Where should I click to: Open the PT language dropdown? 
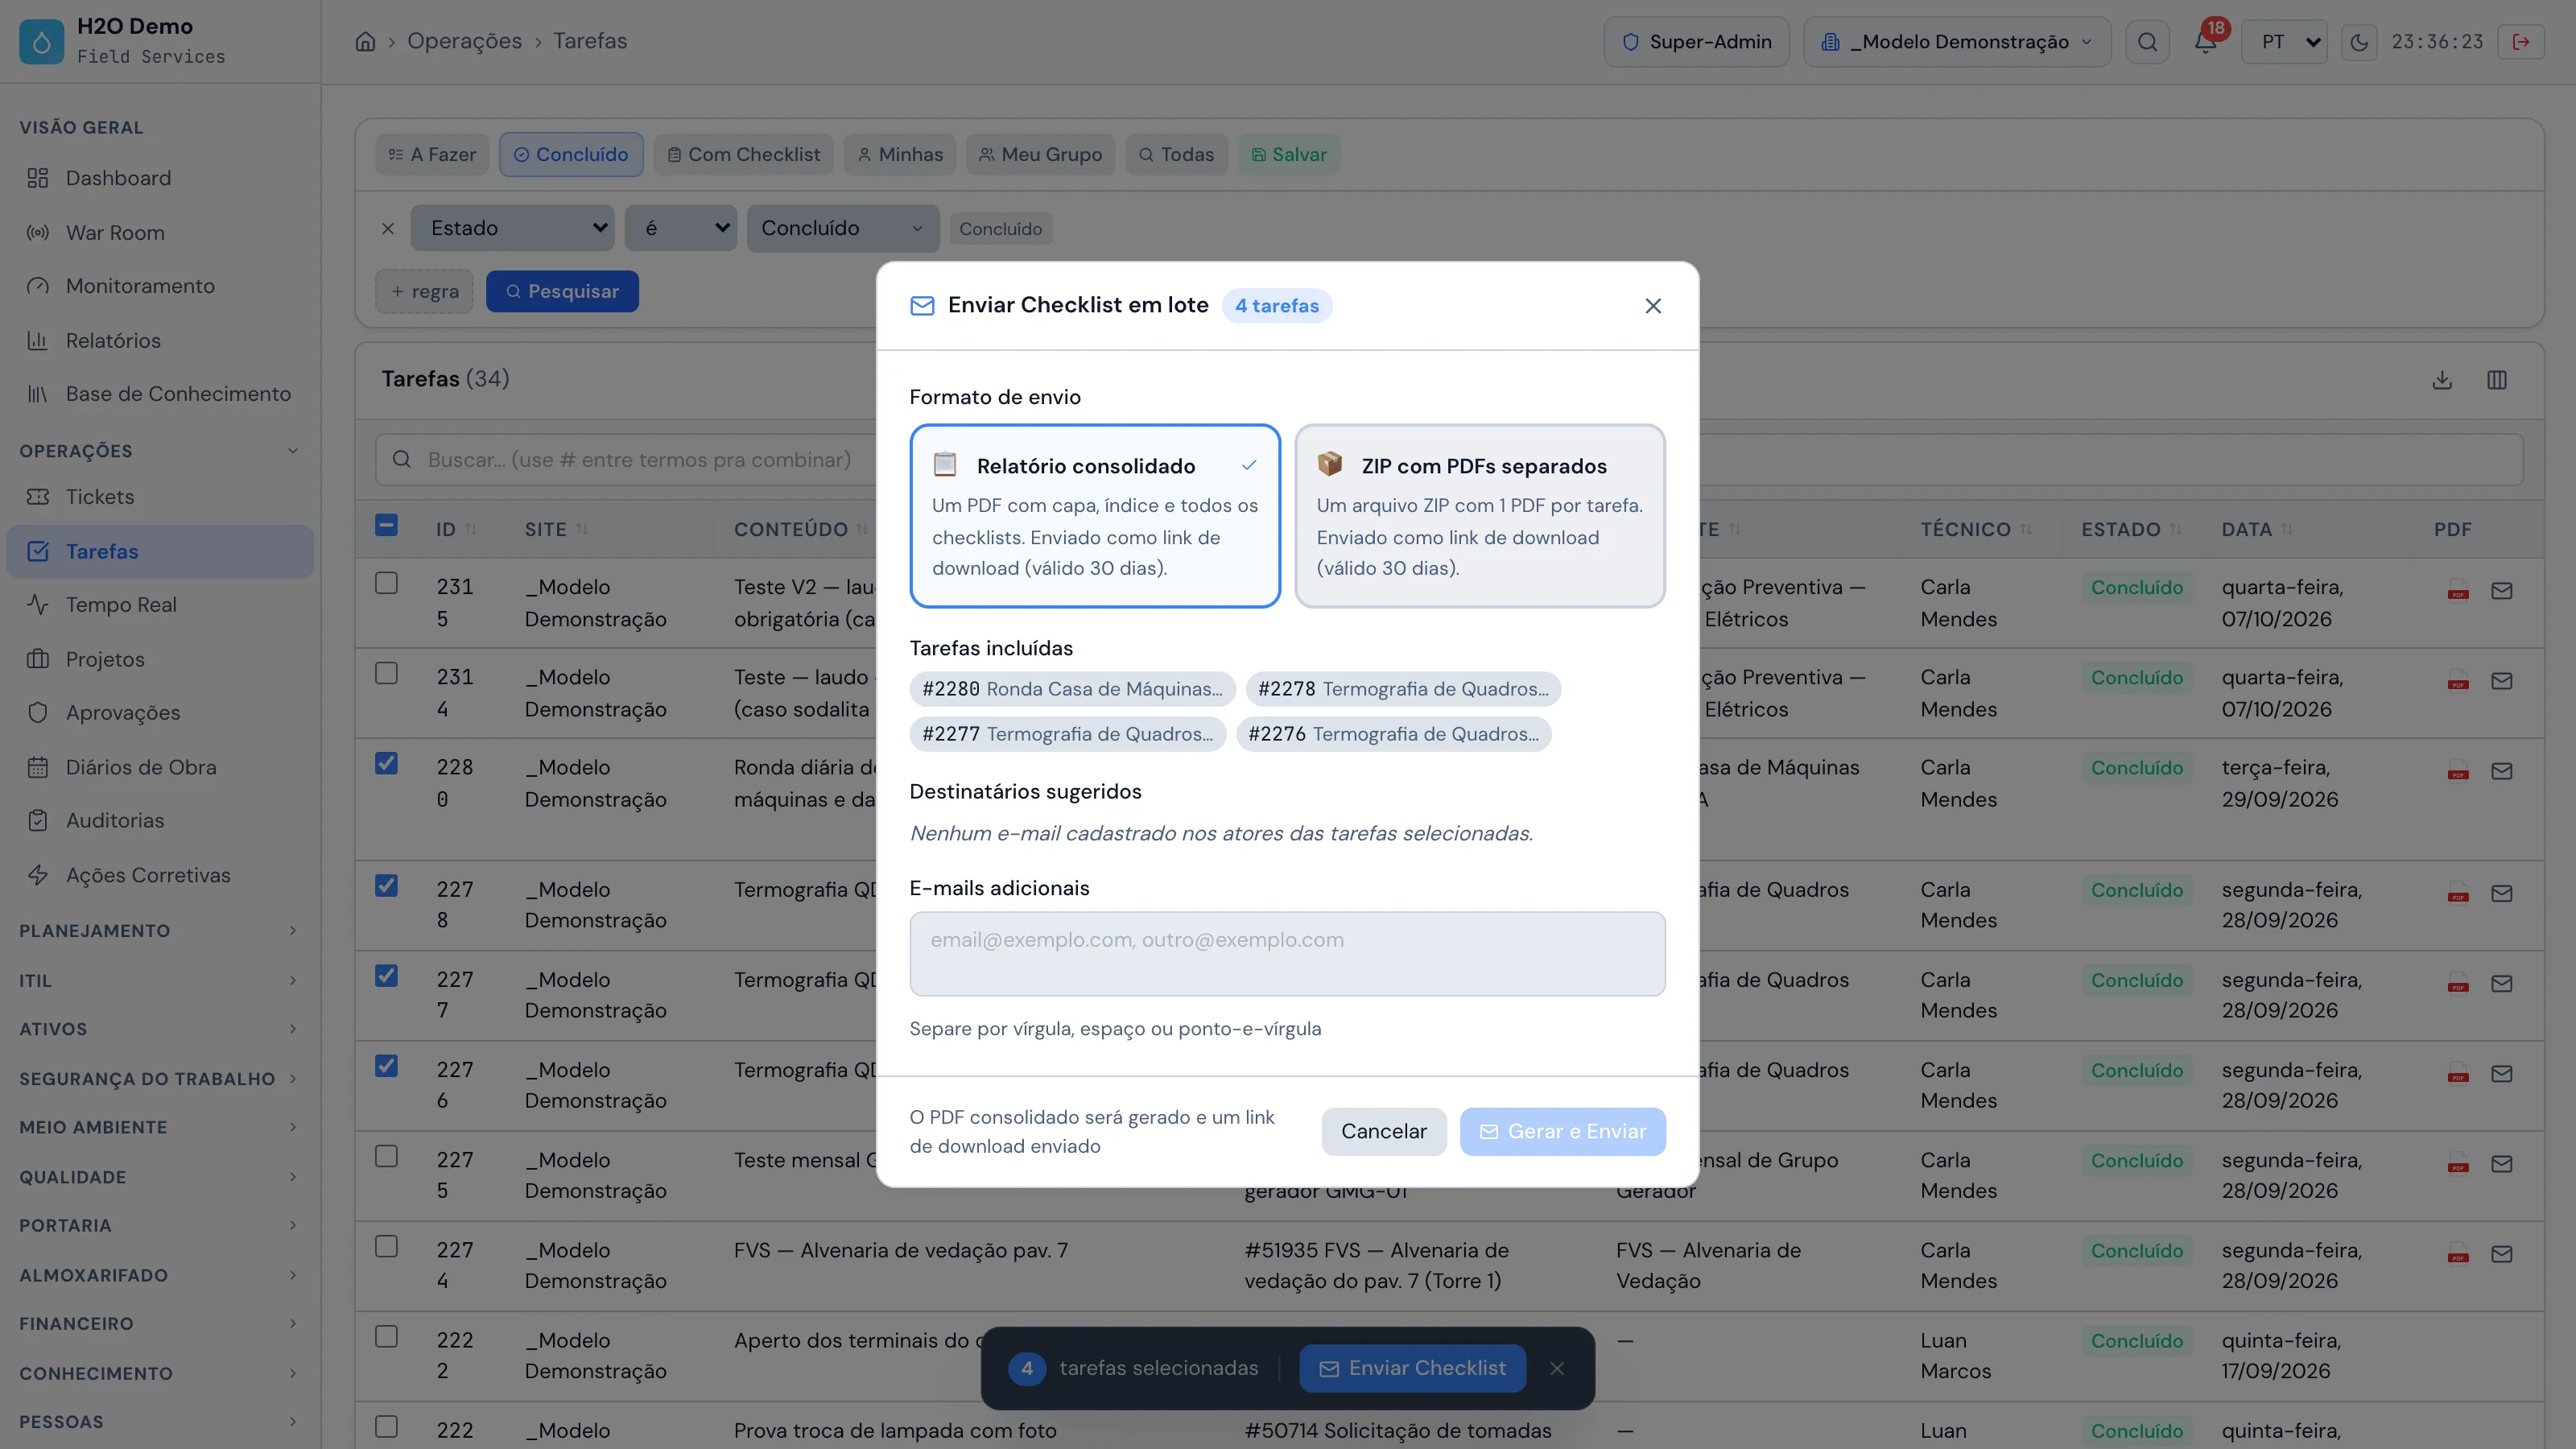2284,42
